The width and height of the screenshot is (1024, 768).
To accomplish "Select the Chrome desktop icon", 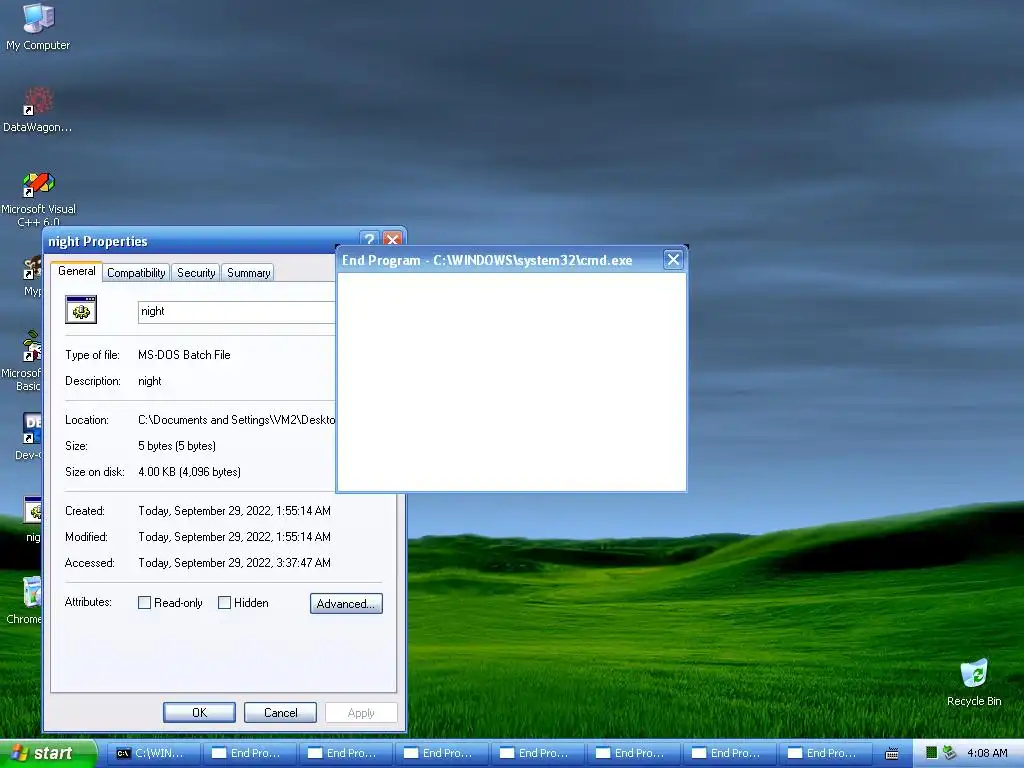I will tap(25, 599).
